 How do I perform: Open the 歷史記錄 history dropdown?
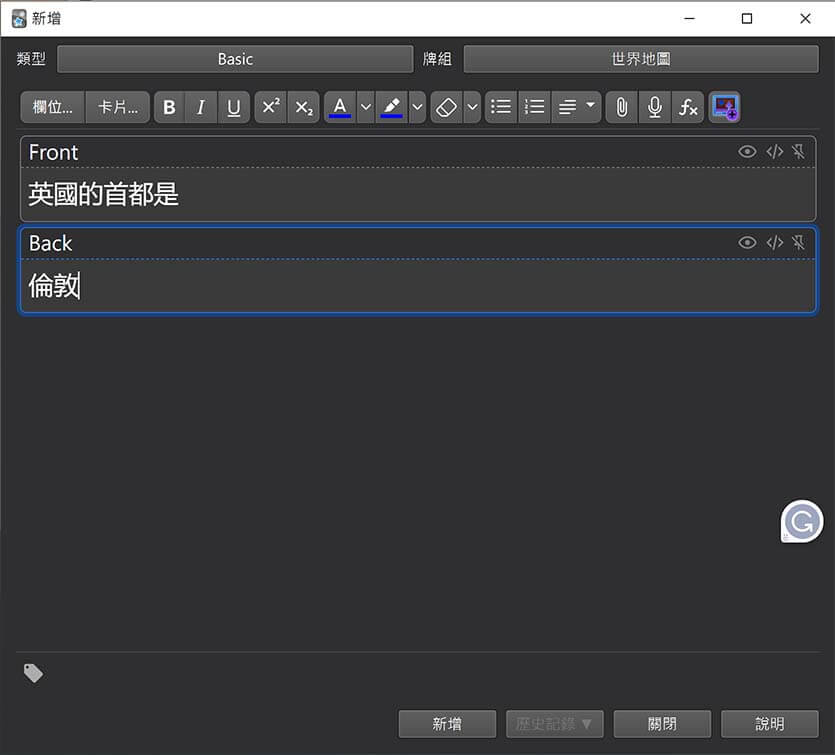point(554,724)
